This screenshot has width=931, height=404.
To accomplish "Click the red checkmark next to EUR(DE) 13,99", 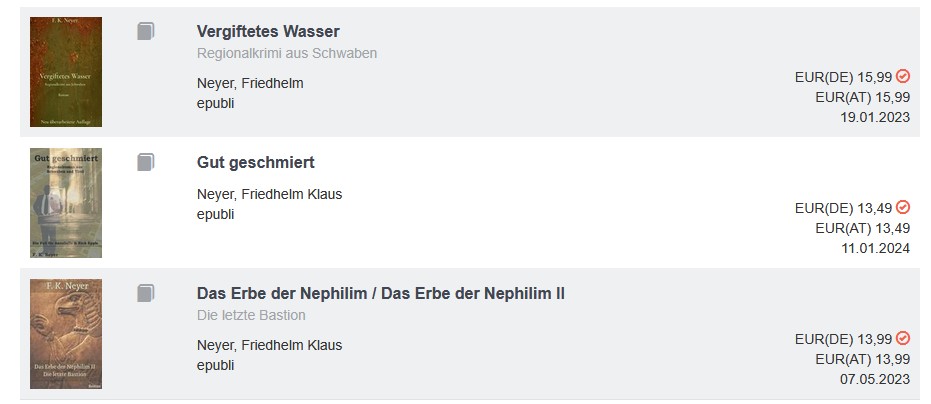I will click(x=902, y=338).
